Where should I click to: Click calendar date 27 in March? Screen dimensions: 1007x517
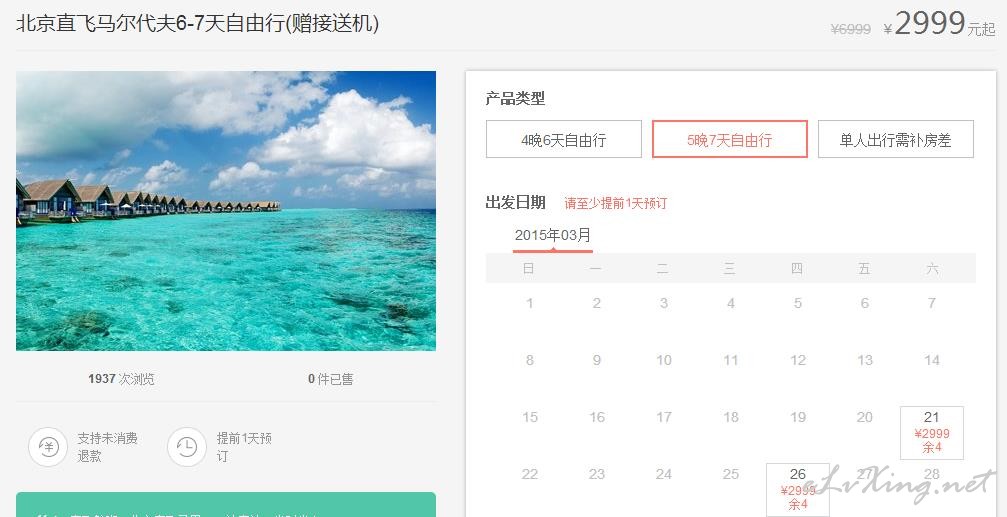click(864, 474)
